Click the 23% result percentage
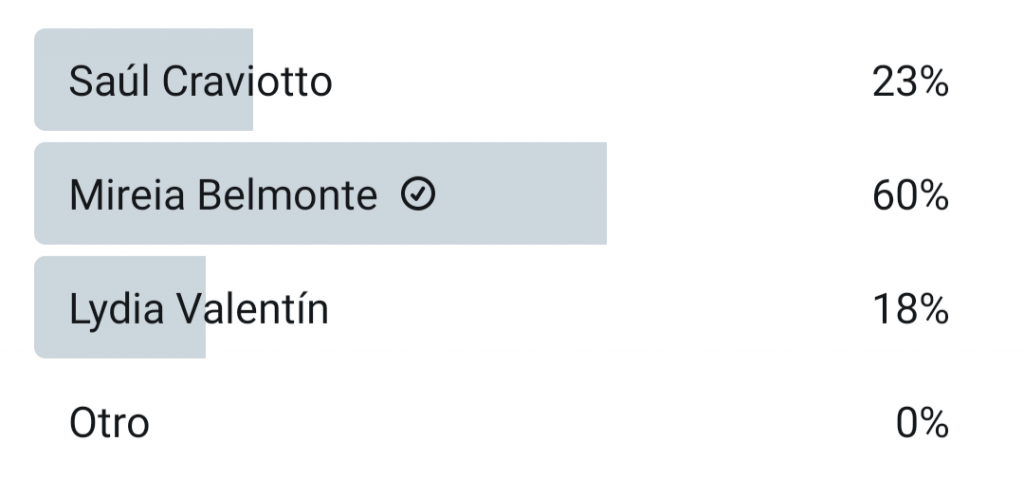 (x=909, y=82)
